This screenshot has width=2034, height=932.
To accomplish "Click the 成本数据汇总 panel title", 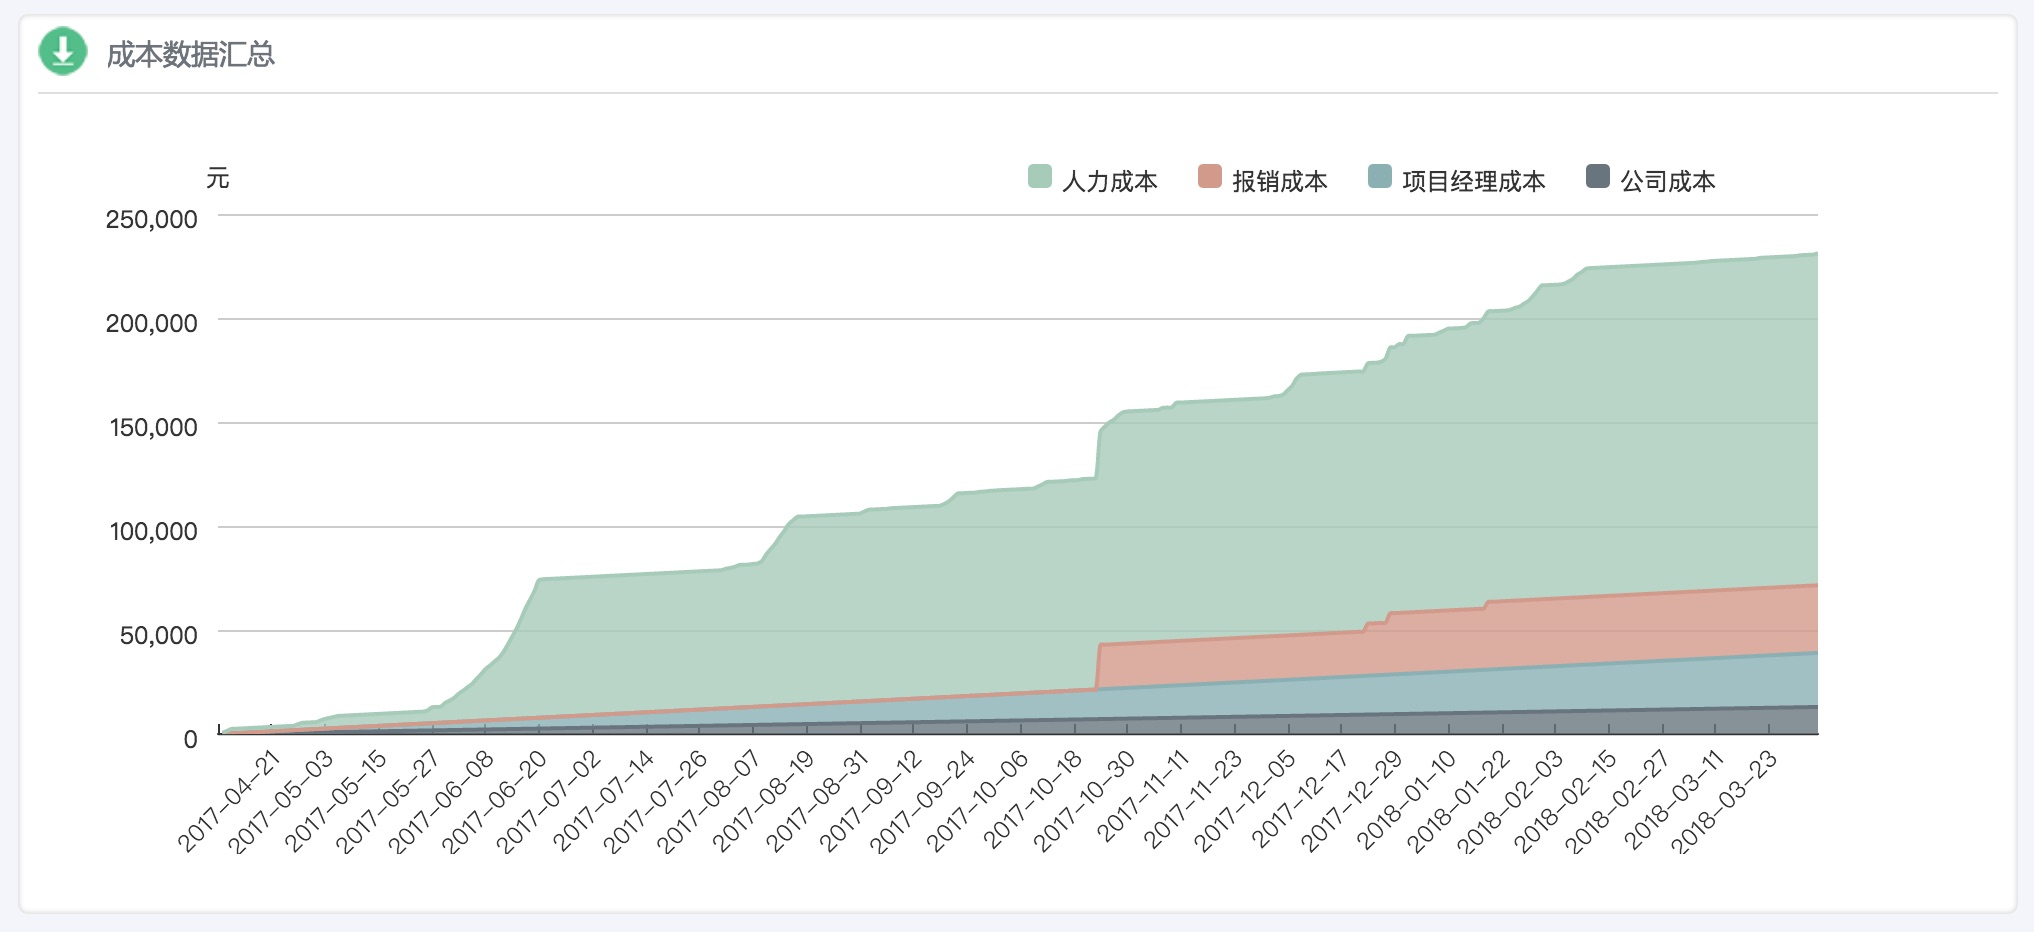I will coord(190,54).
